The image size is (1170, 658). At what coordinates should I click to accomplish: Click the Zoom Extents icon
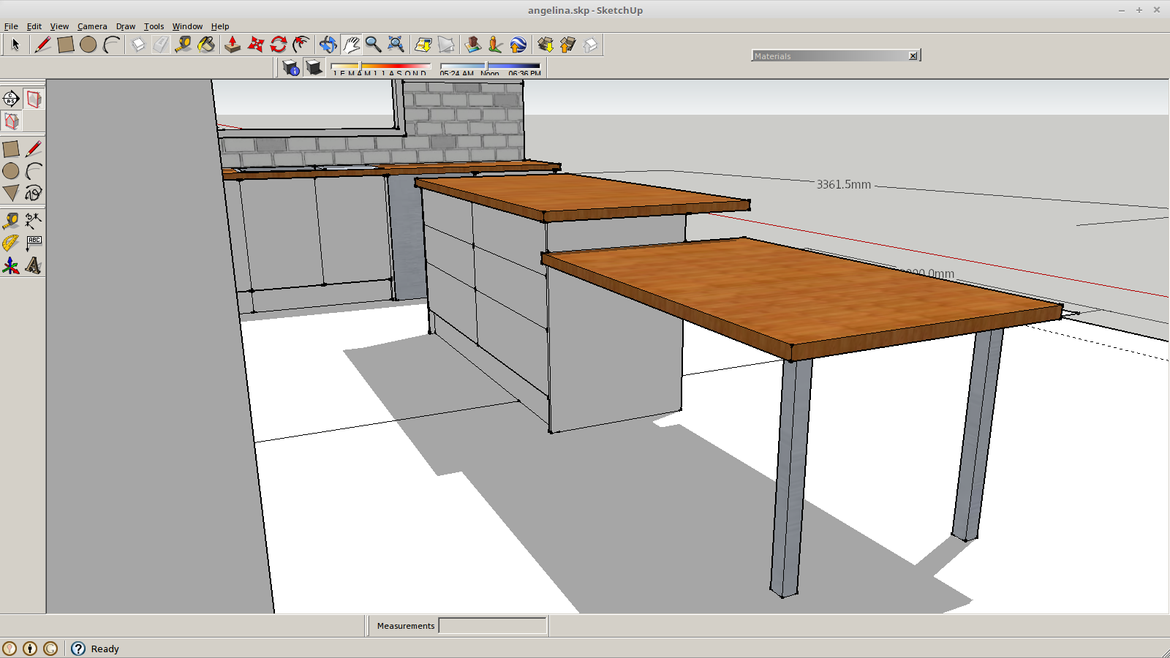pyautogui.click(x=396, y=44)
